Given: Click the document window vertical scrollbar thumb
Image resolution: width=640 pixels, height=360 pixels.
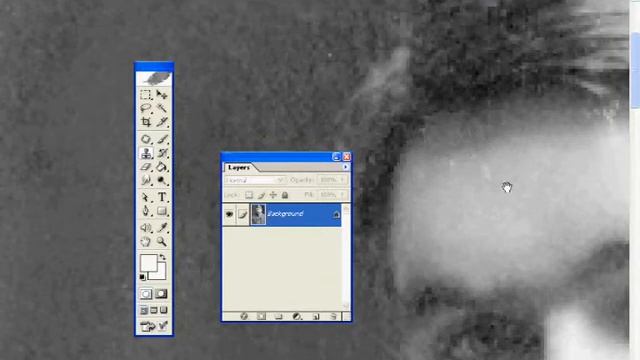Looking at the screenshot, I should 635,70.
